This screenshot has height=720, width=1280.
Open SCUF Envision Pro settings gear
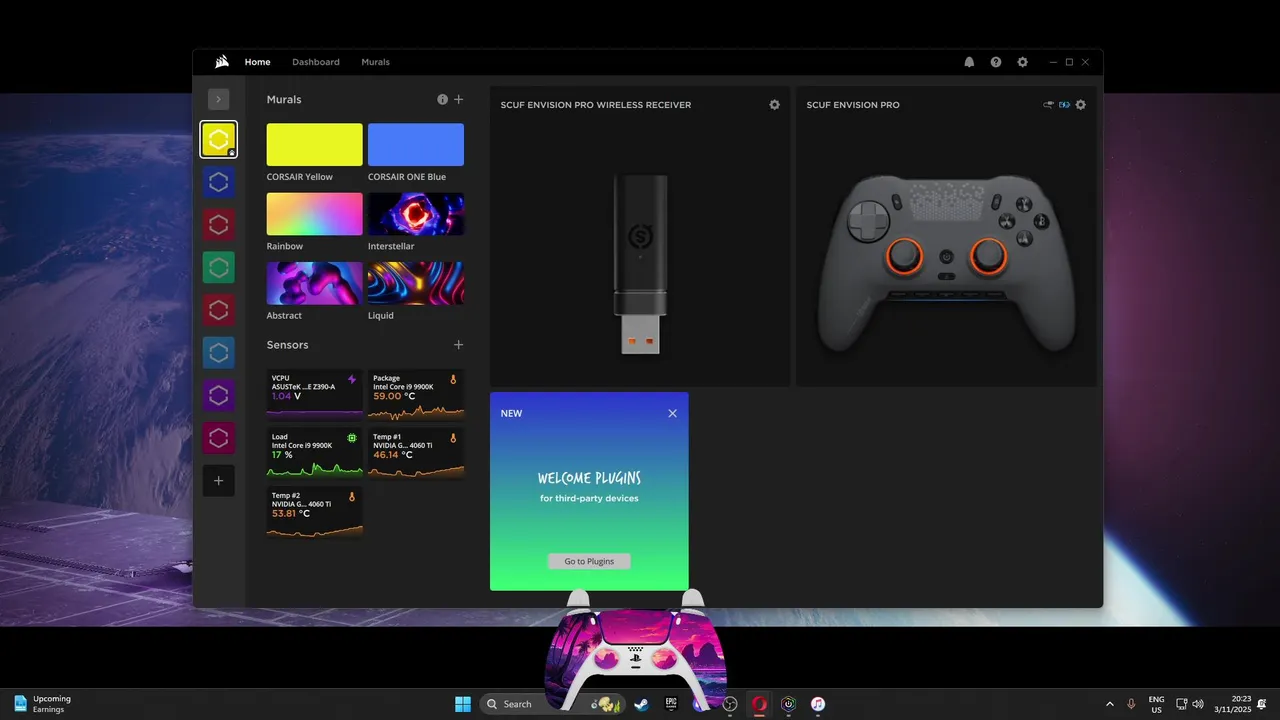(1080, 105)
